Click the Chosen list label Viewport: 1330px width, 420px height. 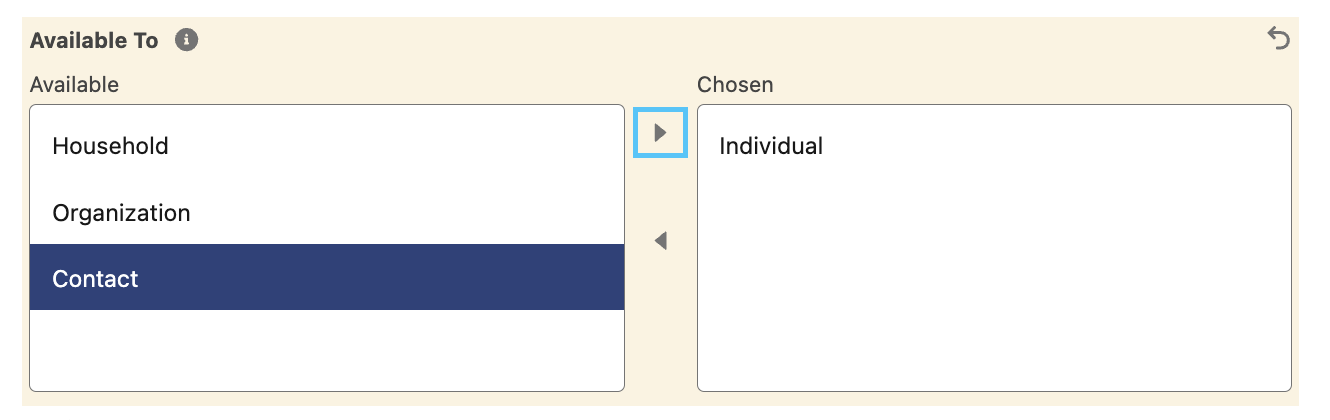[735, 85]
